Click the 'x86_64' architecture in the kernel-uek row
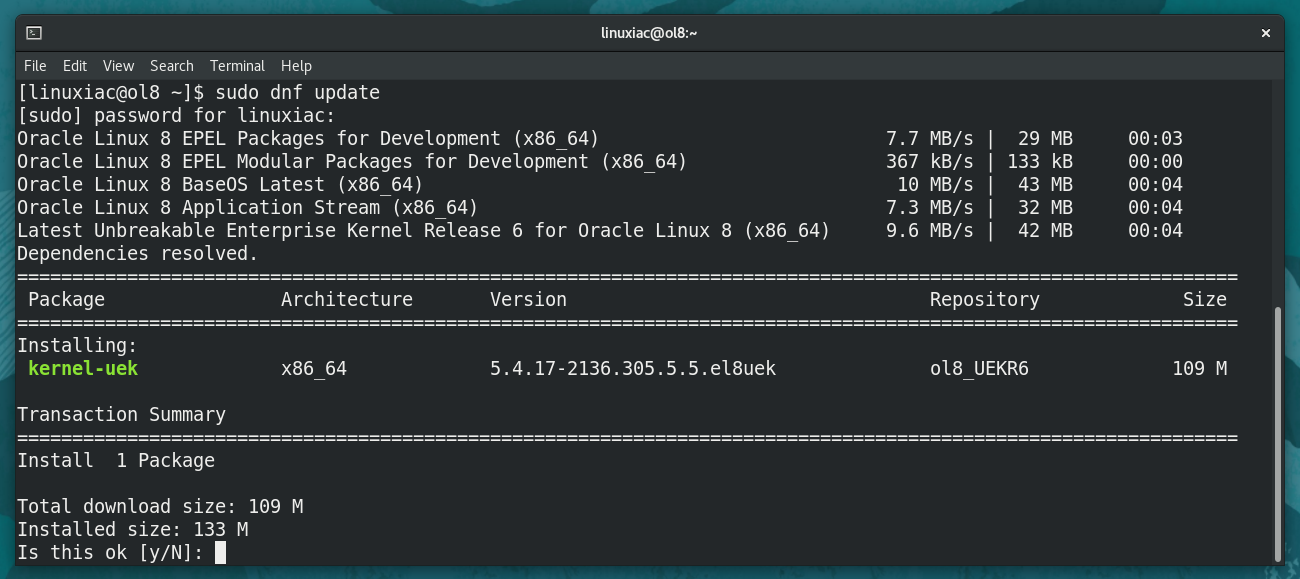Image resolution: width=1300 pixels, height=579 pixels. [x=314, y=369]
